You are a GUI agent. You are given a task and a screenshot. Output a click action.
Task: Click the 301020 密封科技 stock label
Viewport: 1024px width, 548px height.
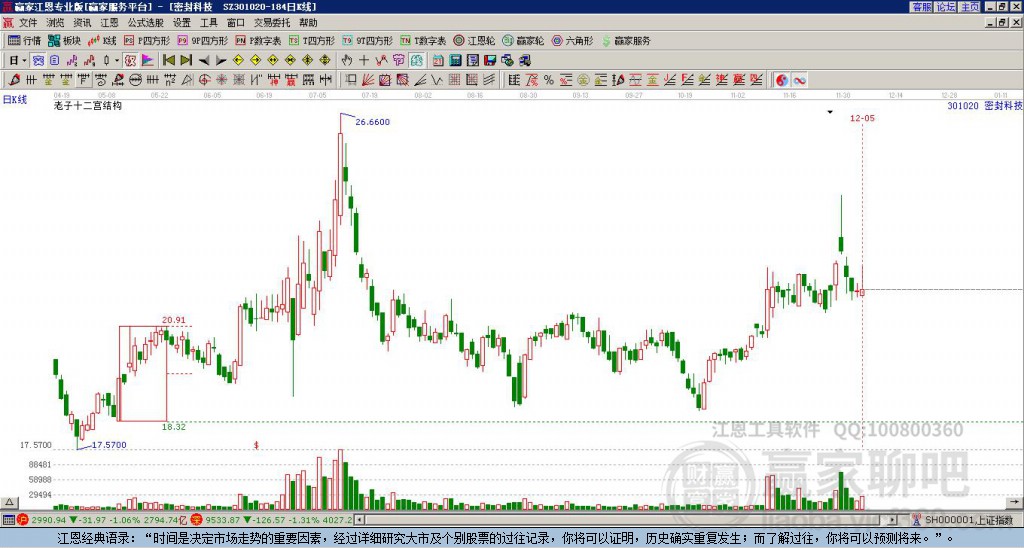(x=985, y=105)
